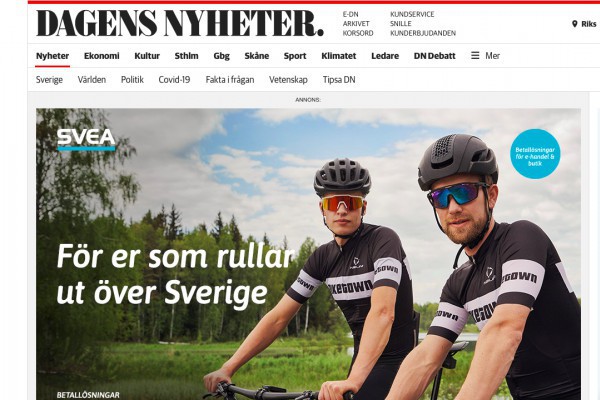Click the E-DN link

click(x=351, y=15)
